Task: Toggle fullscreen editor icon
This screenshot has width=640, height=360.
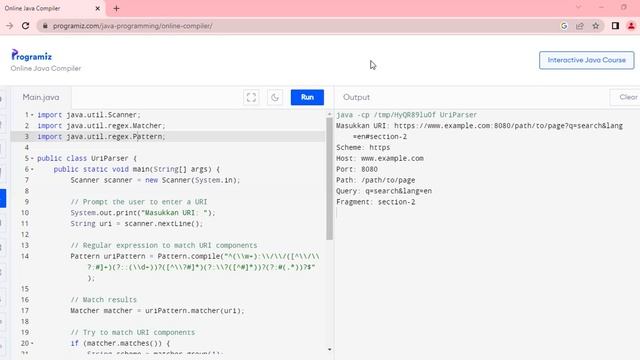Action: [251, 97]
